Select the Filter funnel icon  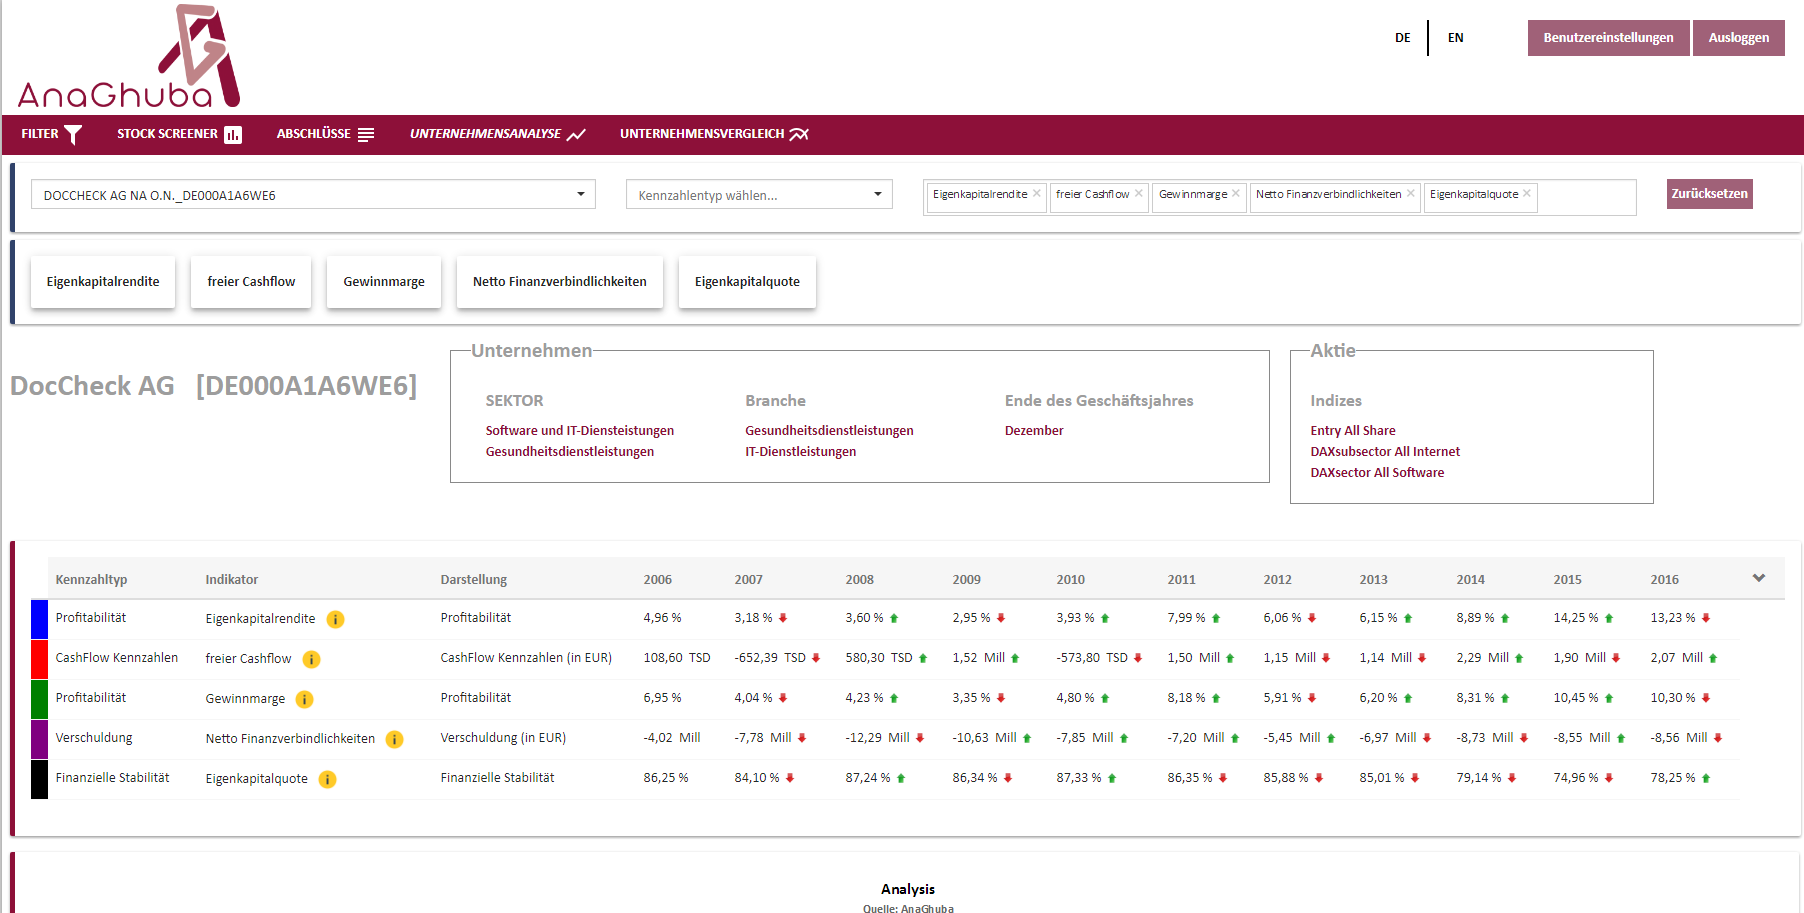point(74,133)
